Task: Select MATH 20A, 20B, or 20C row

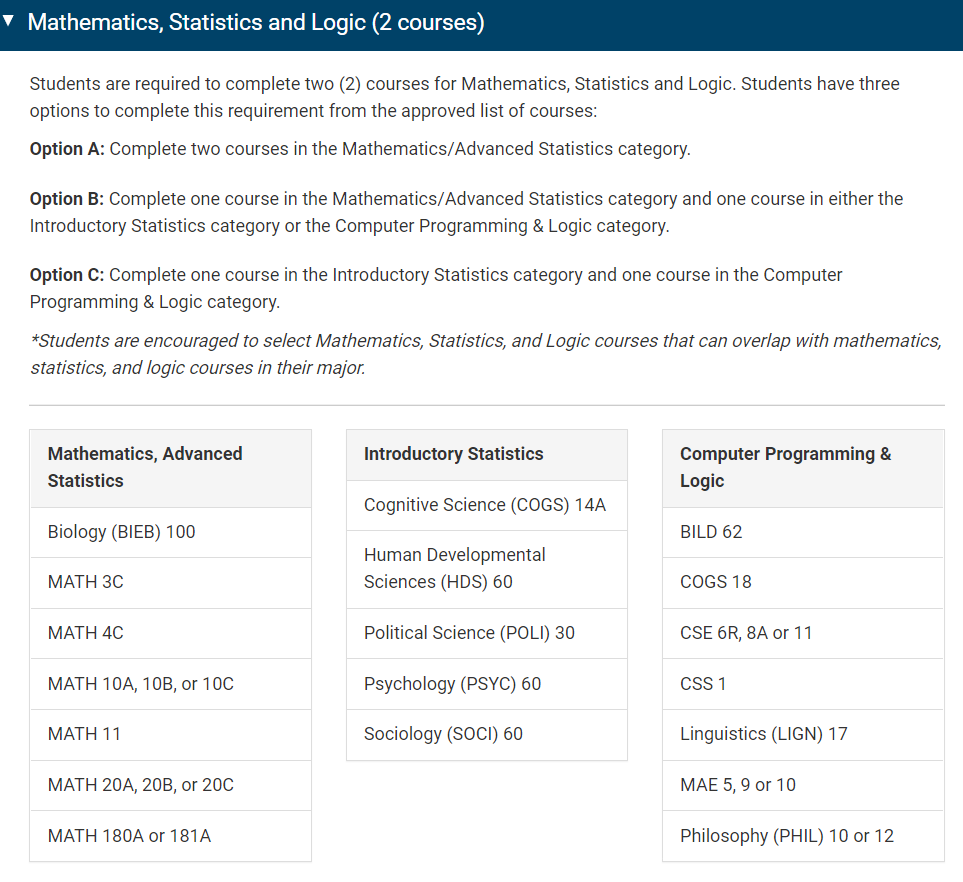Action: tap(171, 786)
